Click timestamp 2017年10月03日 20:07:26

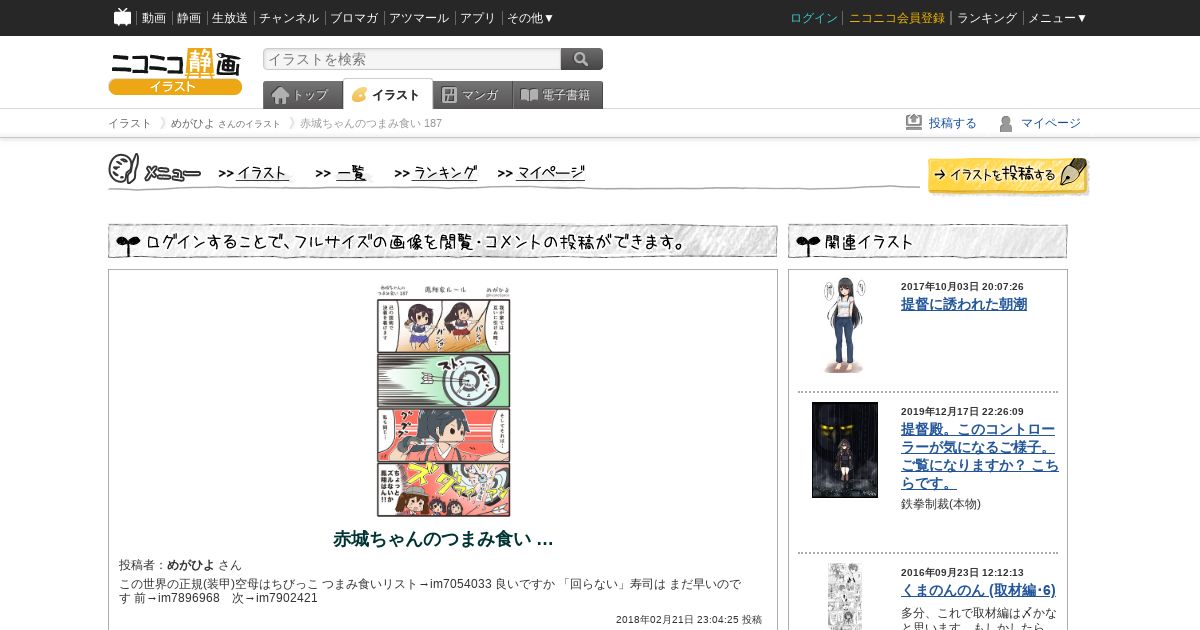[962, 287]
